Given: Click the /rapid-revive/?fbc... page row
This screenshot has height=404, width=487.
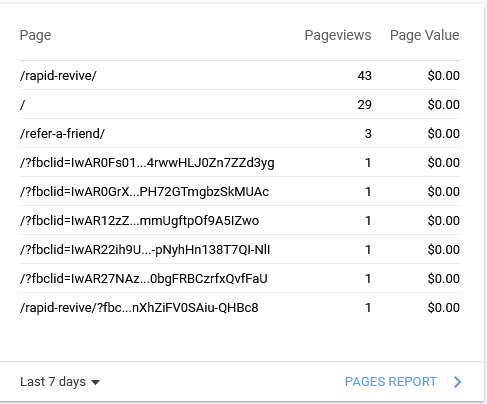Looking at the screenshot, I should tap(240, 307).
